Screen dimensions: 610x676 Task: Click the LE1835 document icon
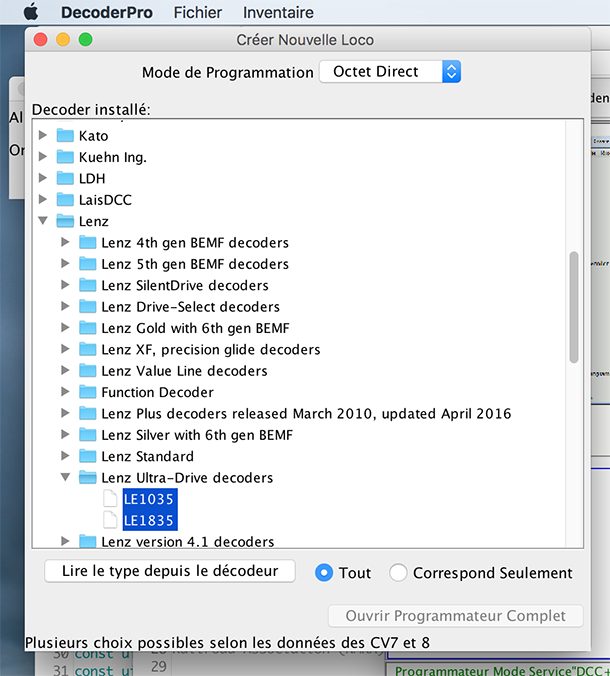[110, 520]
